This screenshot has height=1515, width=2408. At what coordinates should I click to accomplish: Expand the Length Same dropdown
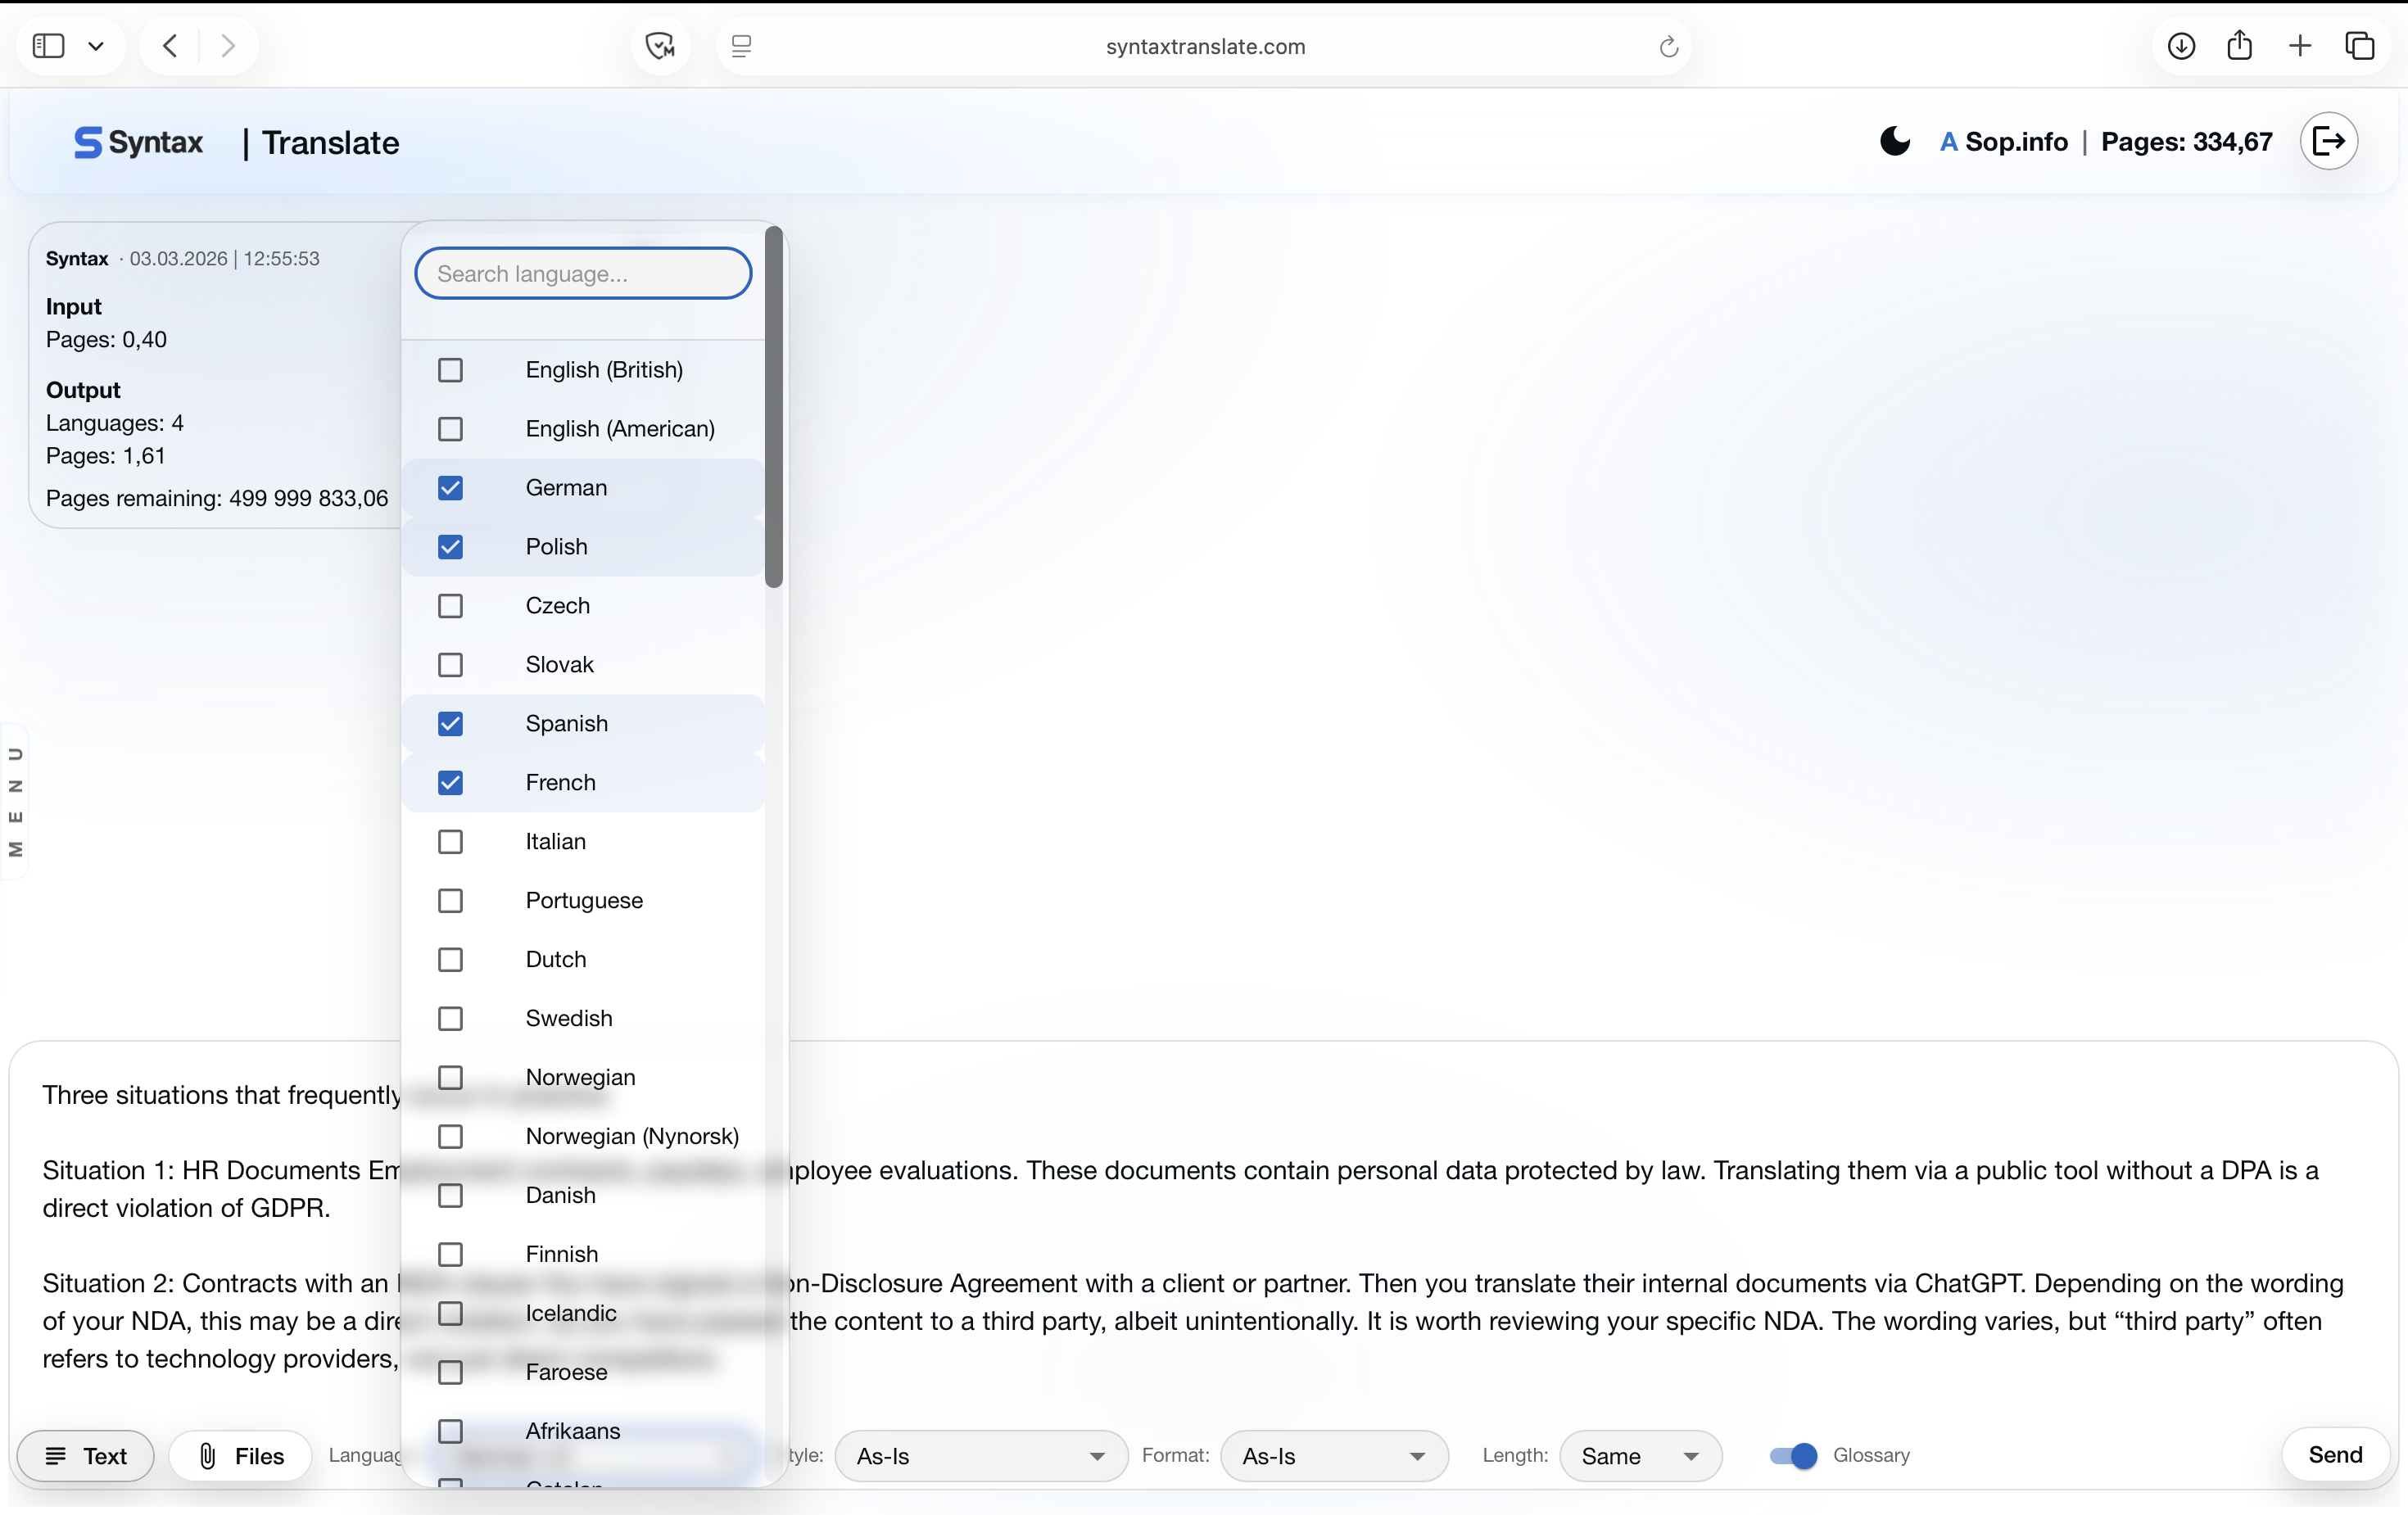coord(1640,1456)
